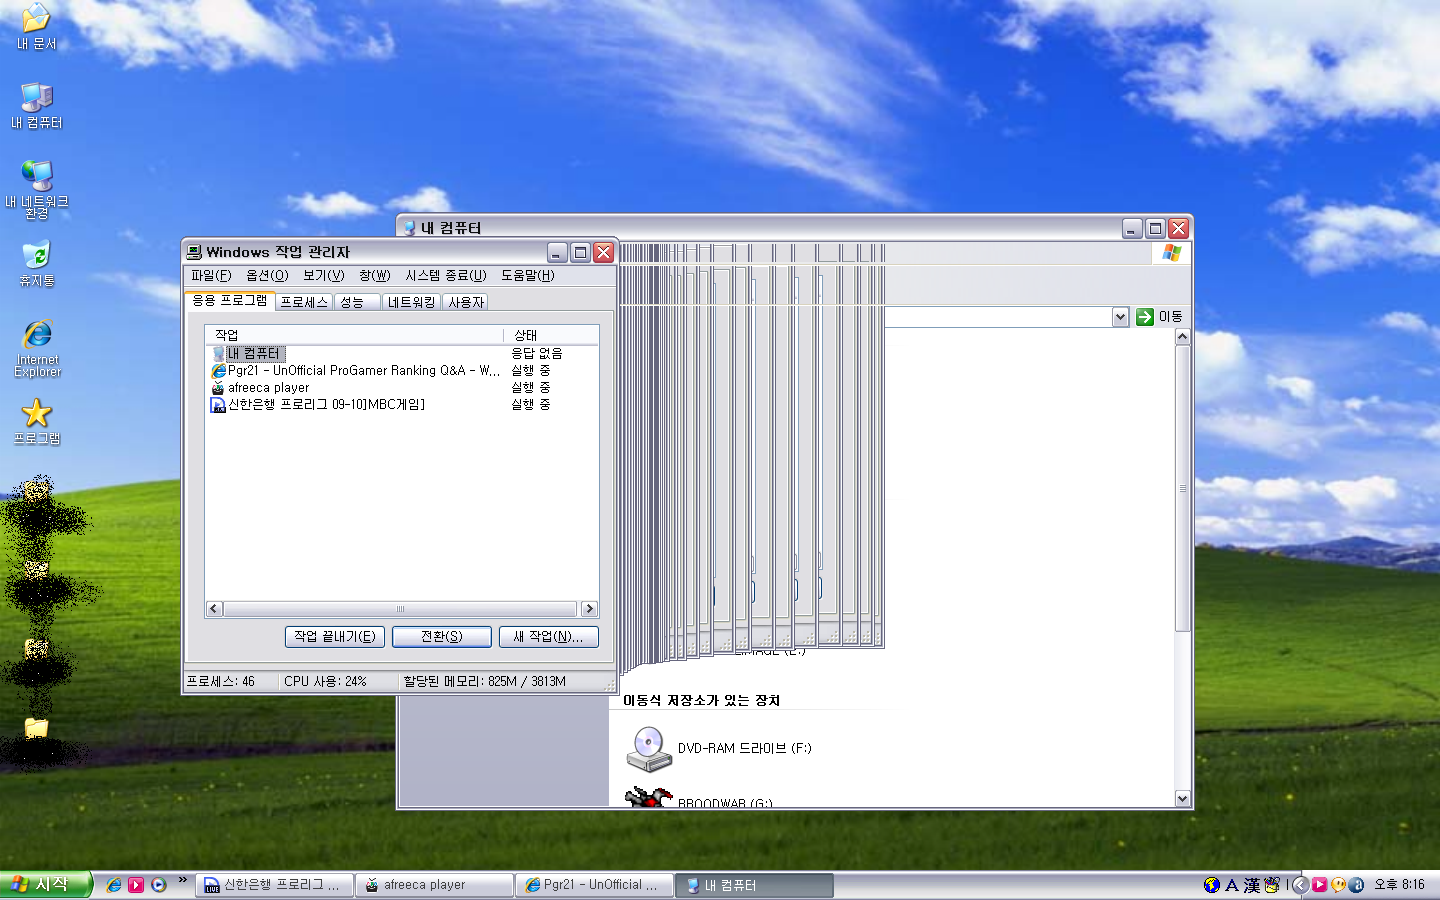Click the 漢 Hanja conversion icon
Image resolution: width=1440 pixels, height=900 pixels.
[x=1252, y=885]
